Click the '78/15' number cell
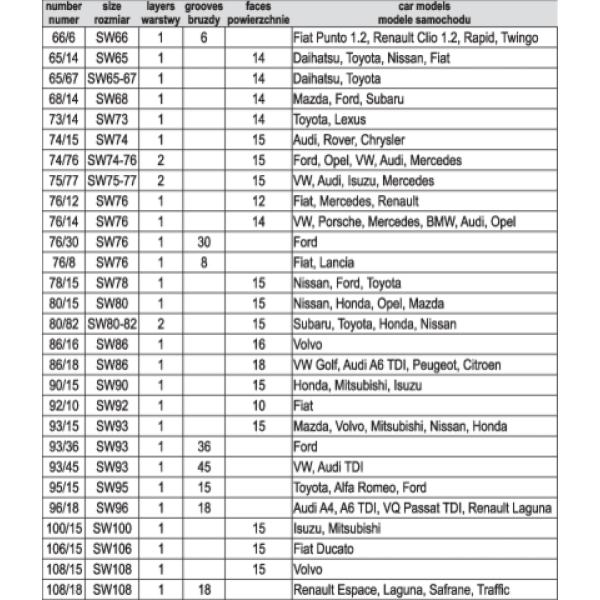 (64, 283)
